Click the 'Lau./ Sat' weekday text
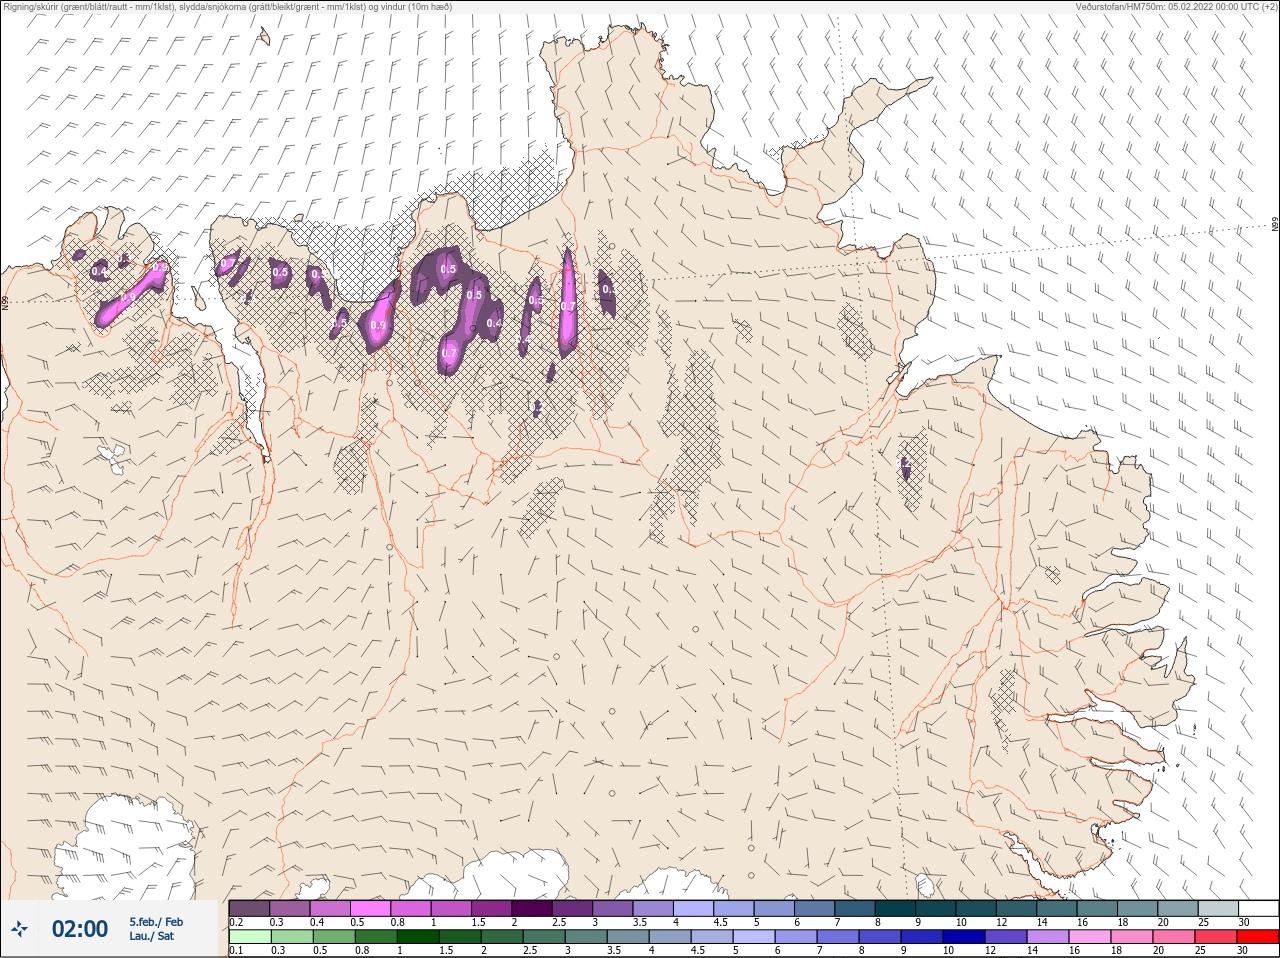The width and height of the screenshot is (1280, 958). [x=151, y=937]
